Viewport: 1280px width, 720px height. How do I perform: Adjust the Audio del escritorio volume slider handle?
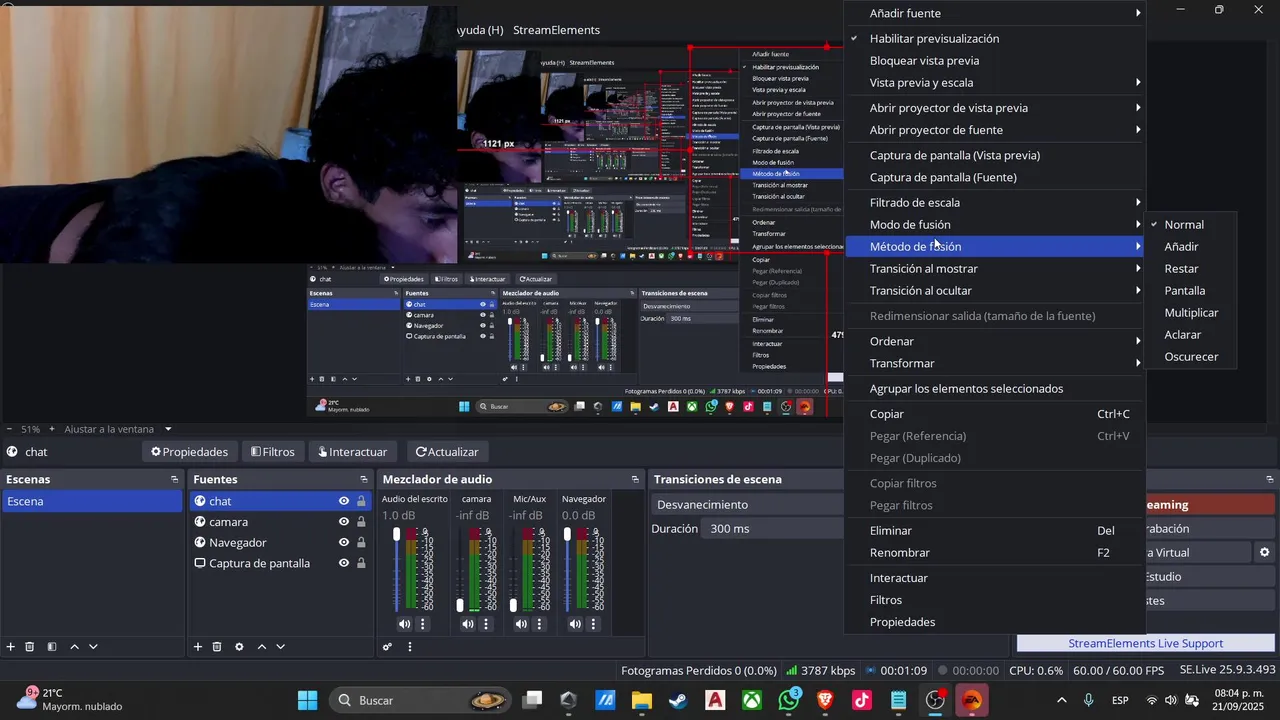[x=396, y=535]
